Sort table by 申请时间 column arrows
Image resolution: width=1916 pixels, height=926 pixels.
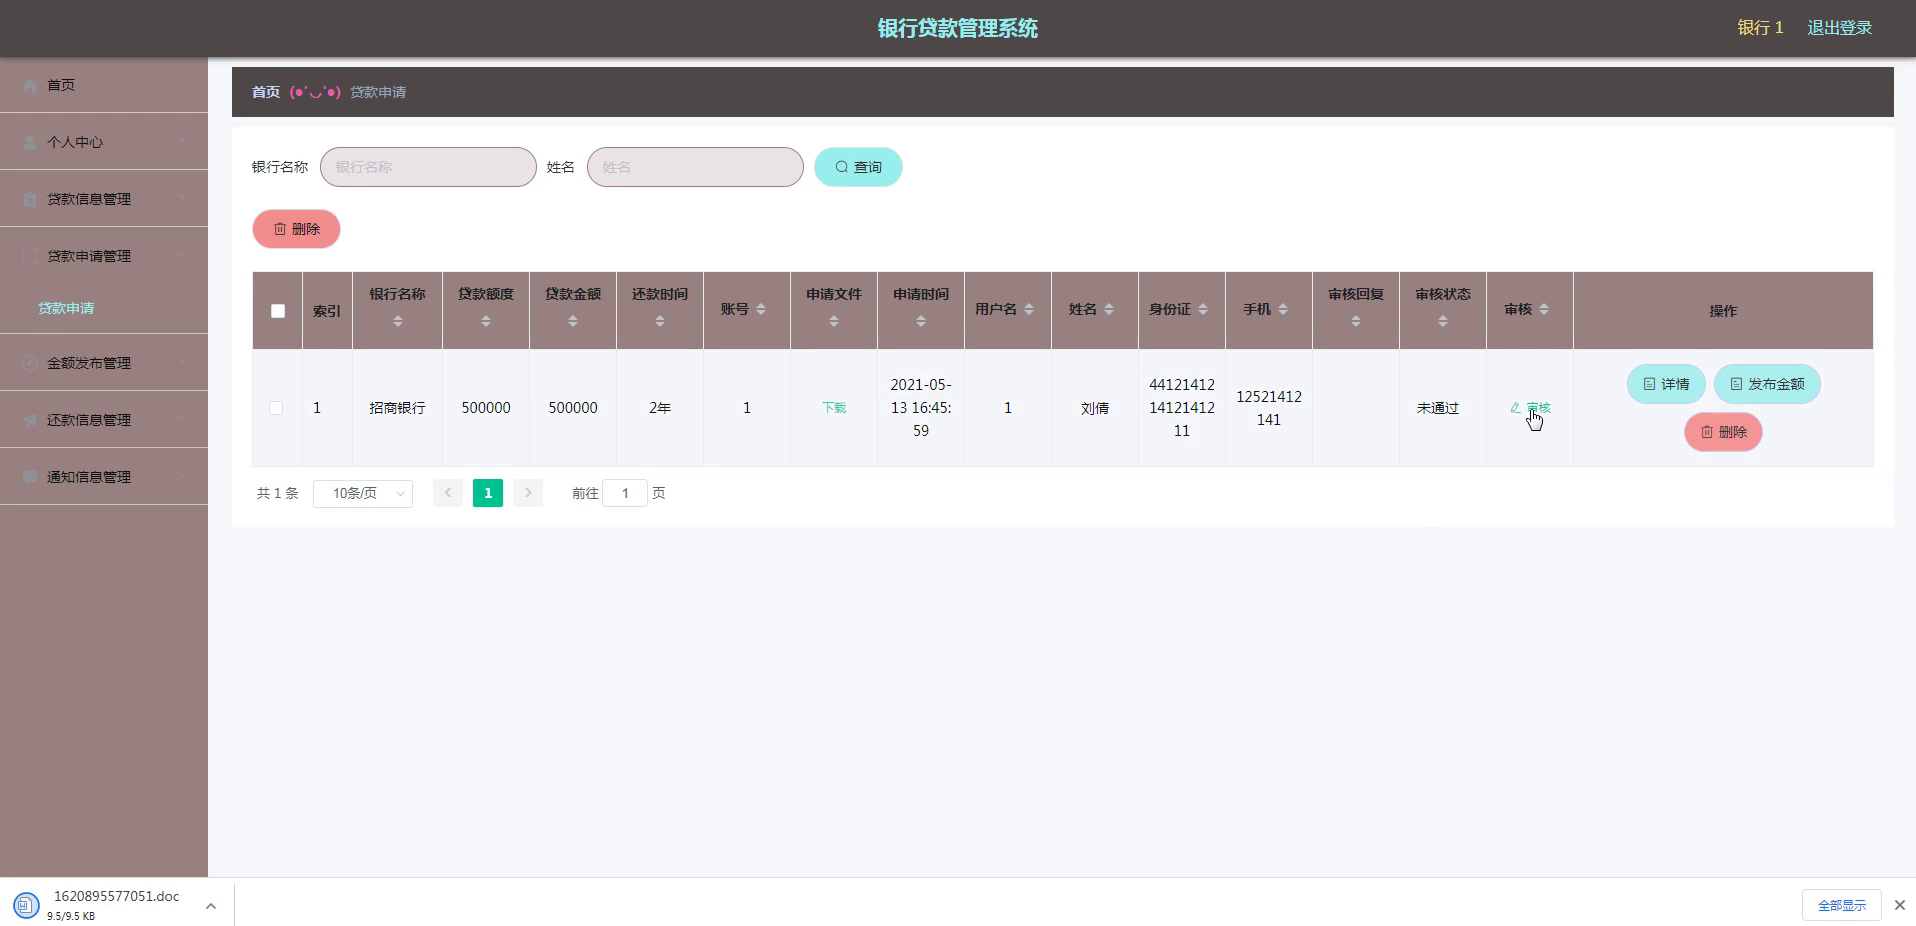coord(920,321)
